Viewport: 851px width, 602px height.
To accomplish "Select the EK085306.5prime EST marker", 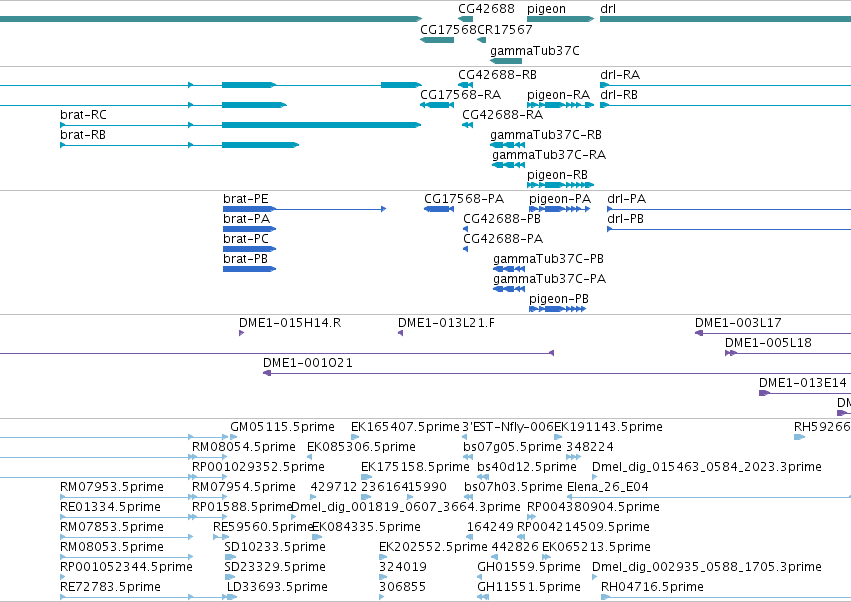I will (309, 457).
